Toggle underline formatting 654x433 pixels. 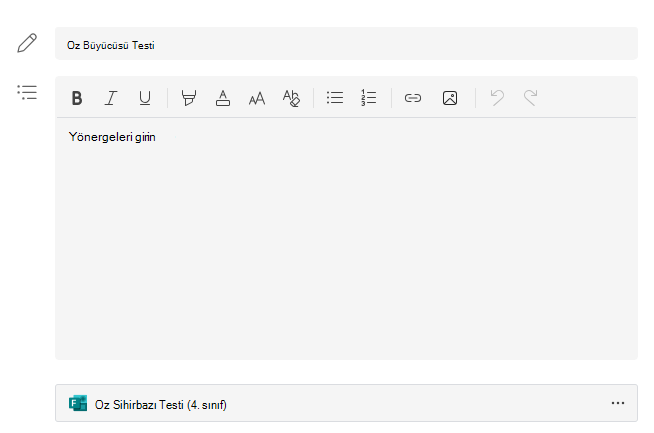pyautogui.click(x=145, y=98)
